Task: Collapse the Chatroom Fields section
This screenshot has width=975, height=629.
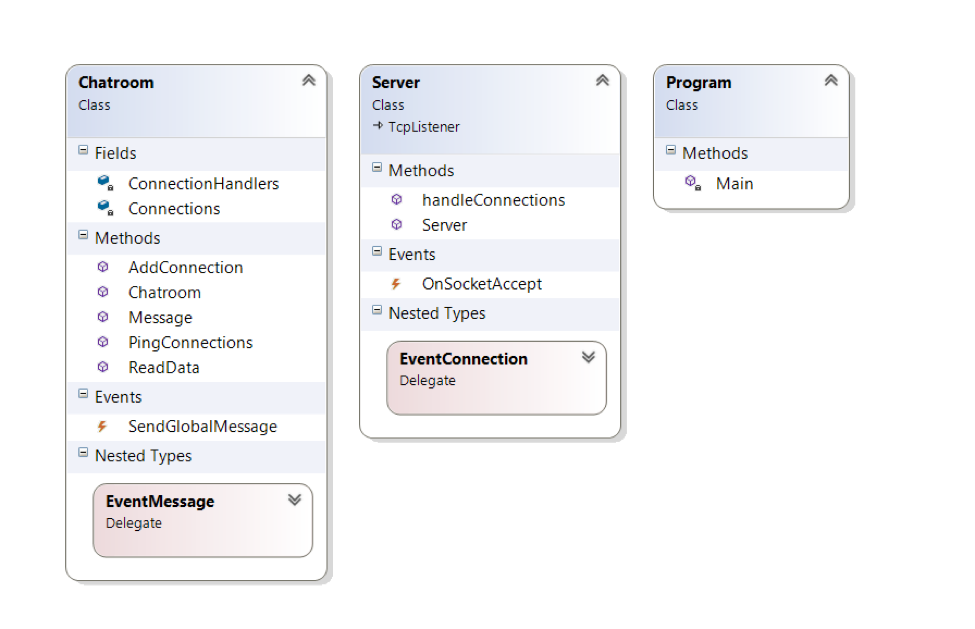Action: click(x=83, y=152)
